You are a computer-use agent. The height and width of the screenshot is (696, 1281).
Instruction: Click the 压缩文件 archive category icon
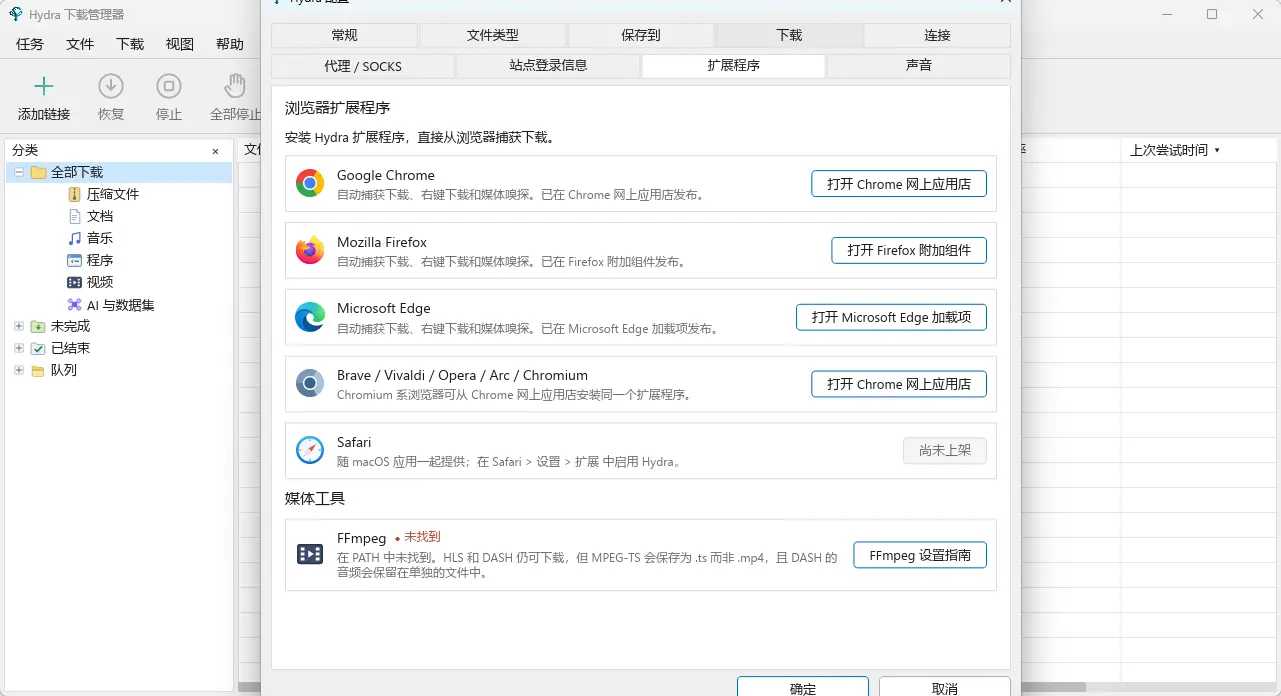pyautogui.click(x=74, y=194)
